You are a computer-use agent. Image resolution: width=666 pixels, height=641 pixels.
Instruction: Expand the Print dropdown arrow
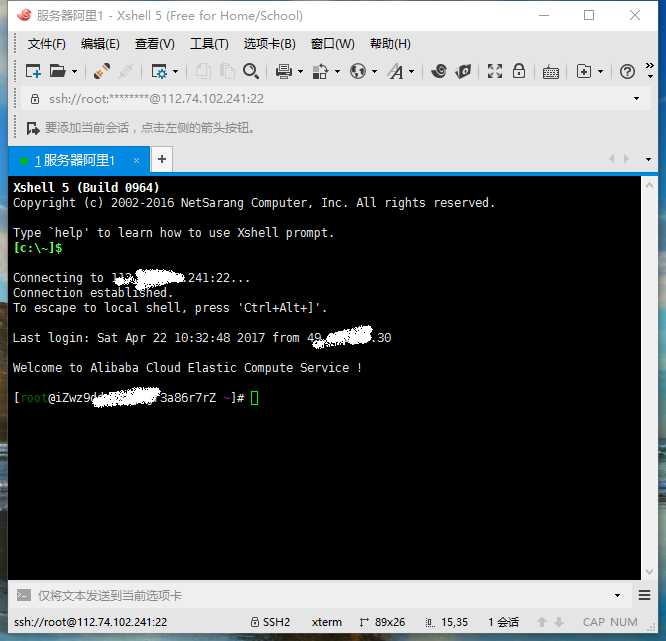pos(300,71)
